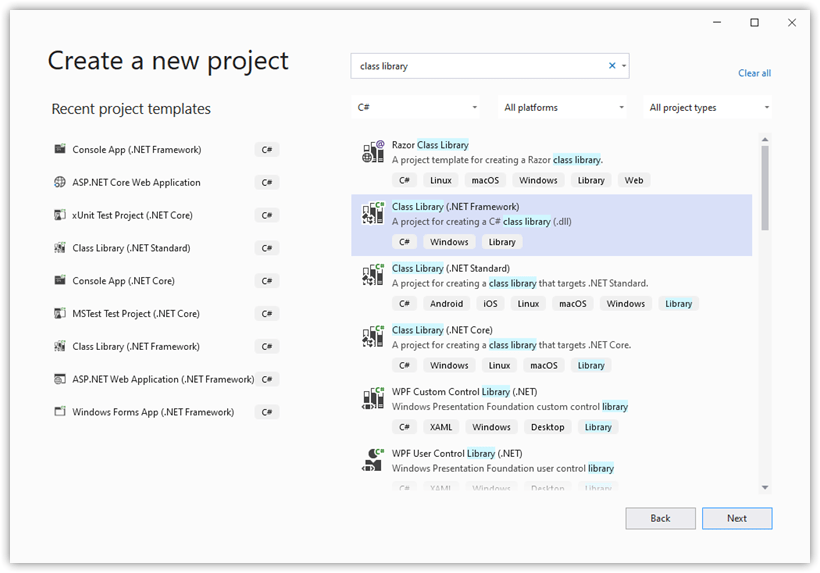Click the Razor Class Library template icon
820x573 pixels.
(373, 152)
